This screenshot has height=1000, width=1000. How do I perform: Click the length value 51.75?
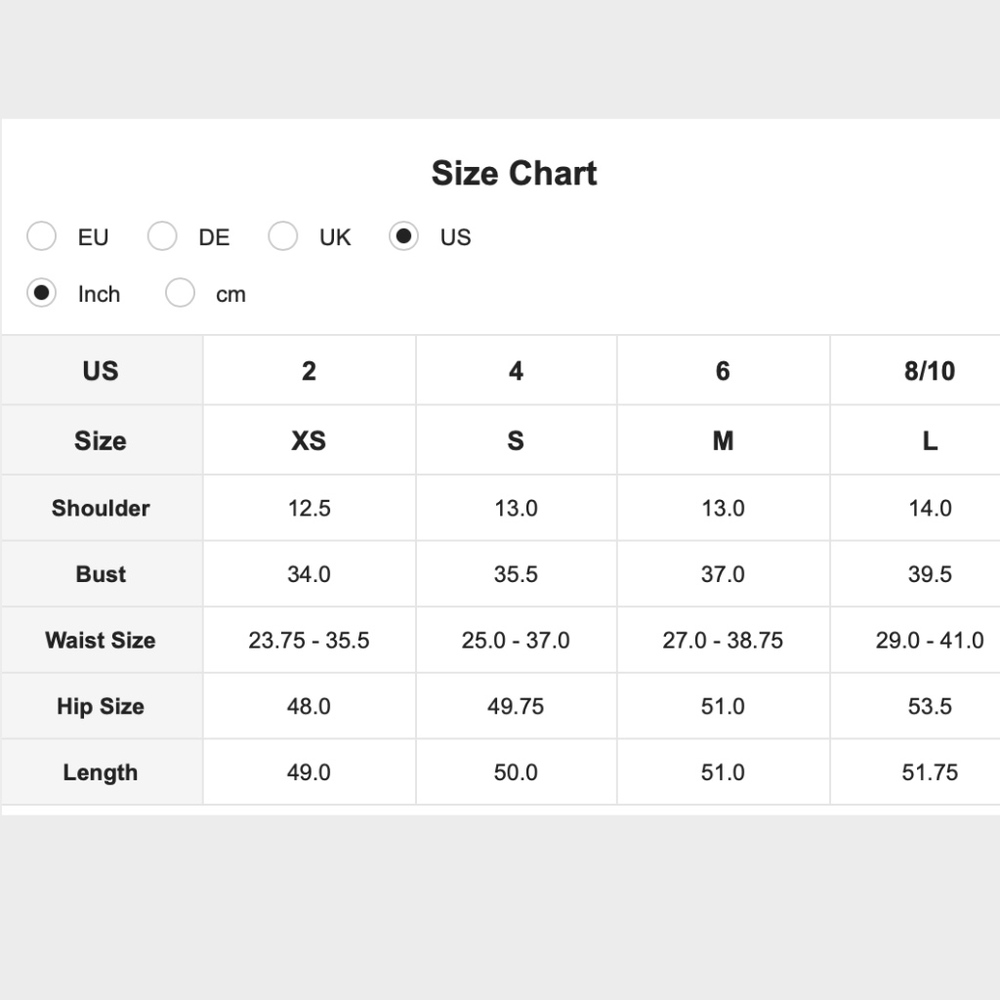pyautogui.click(x=929, y=772)
